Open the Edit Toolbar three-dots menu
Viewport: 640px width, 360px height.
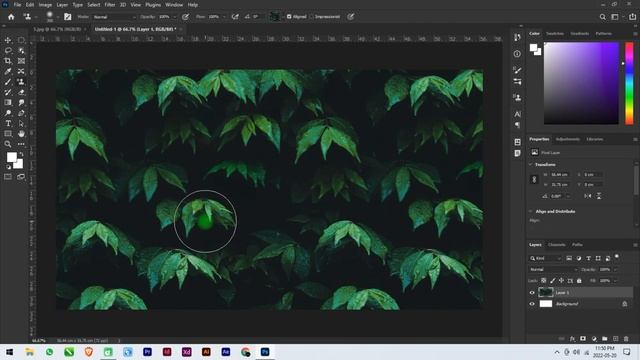[x=21, y=144]
